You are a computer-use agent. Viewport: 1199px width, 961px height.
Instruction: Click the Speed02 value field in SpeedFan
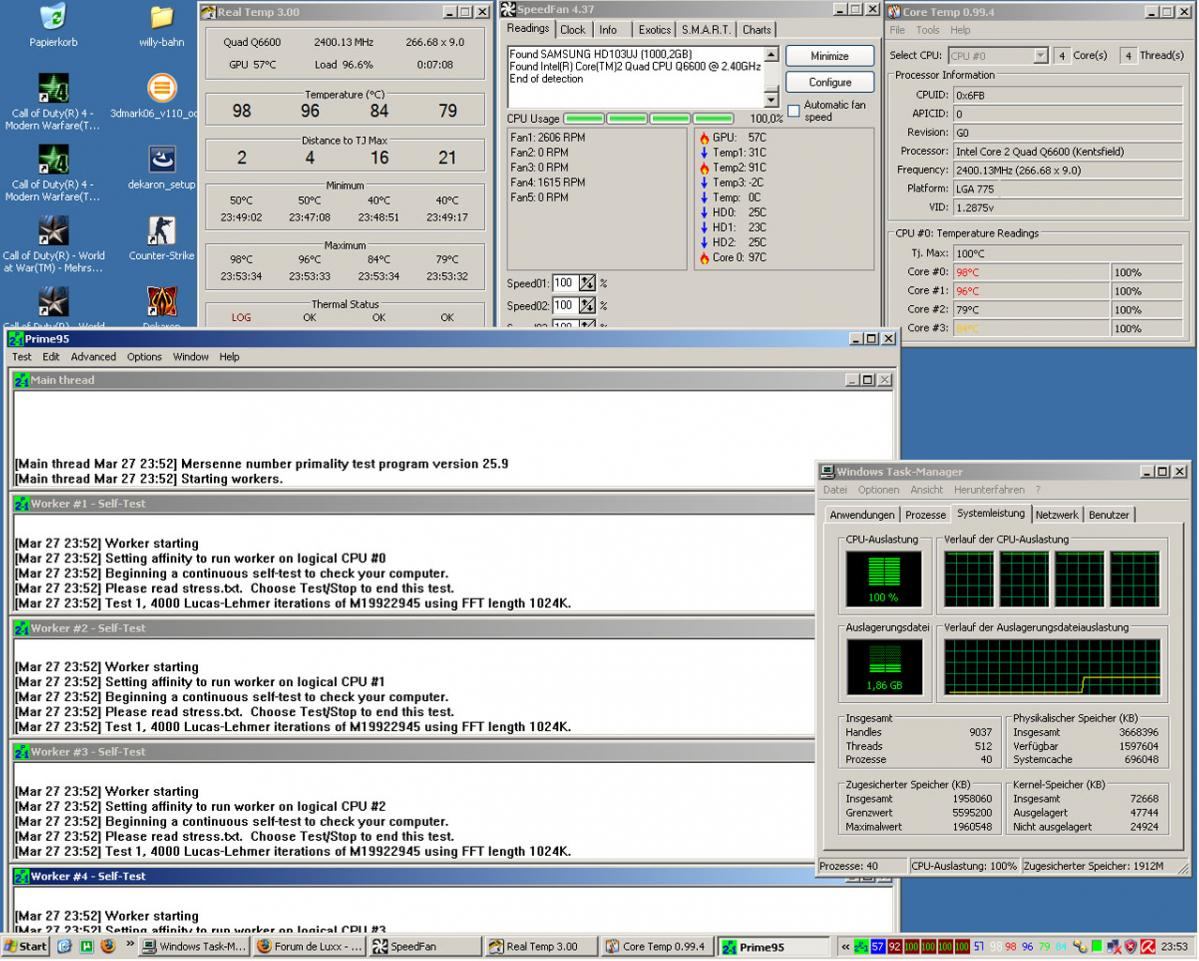564,306
